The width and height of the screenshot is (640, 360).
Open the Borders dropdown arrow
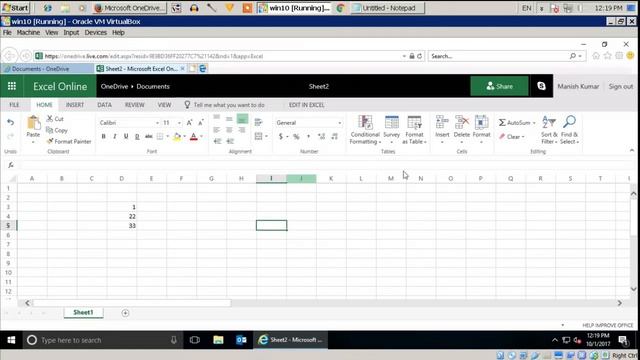click(167, 136)
